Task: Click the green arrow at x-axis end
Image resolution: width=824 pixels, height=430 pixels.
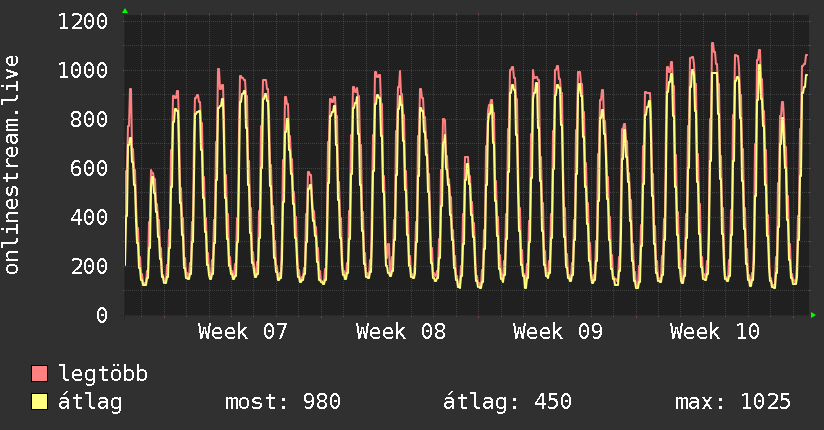Action: (813, 315)
